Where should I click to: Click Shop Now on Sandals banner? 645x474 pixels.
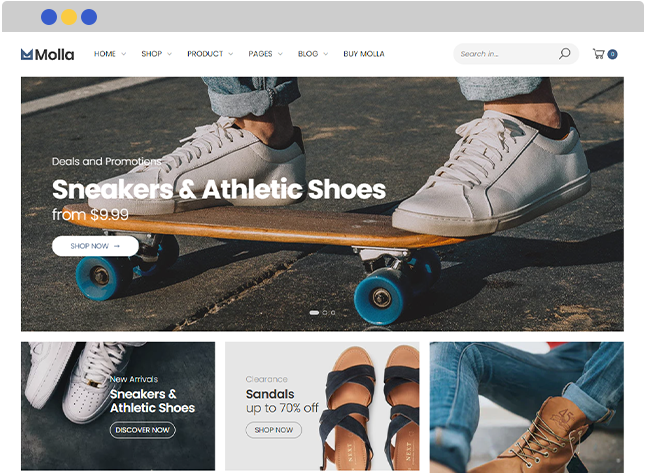tap(274, 430)
